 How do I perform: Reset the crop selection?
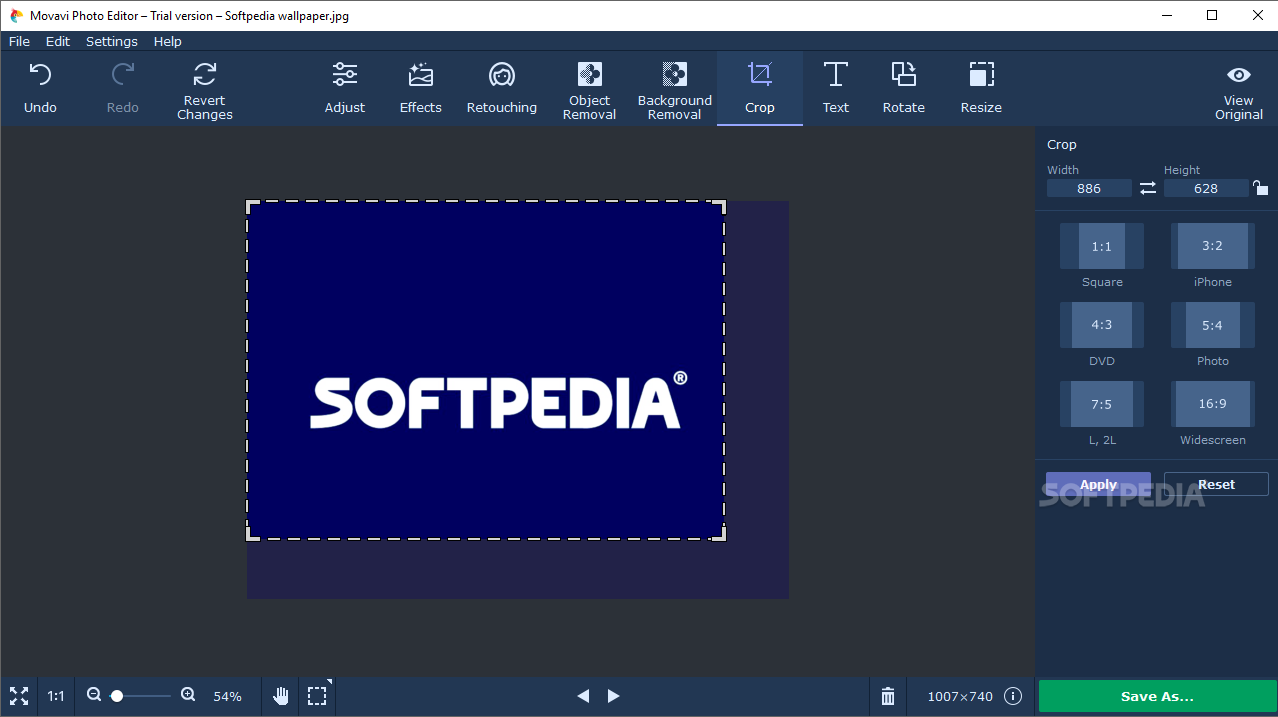click(x=1216, y=484)
